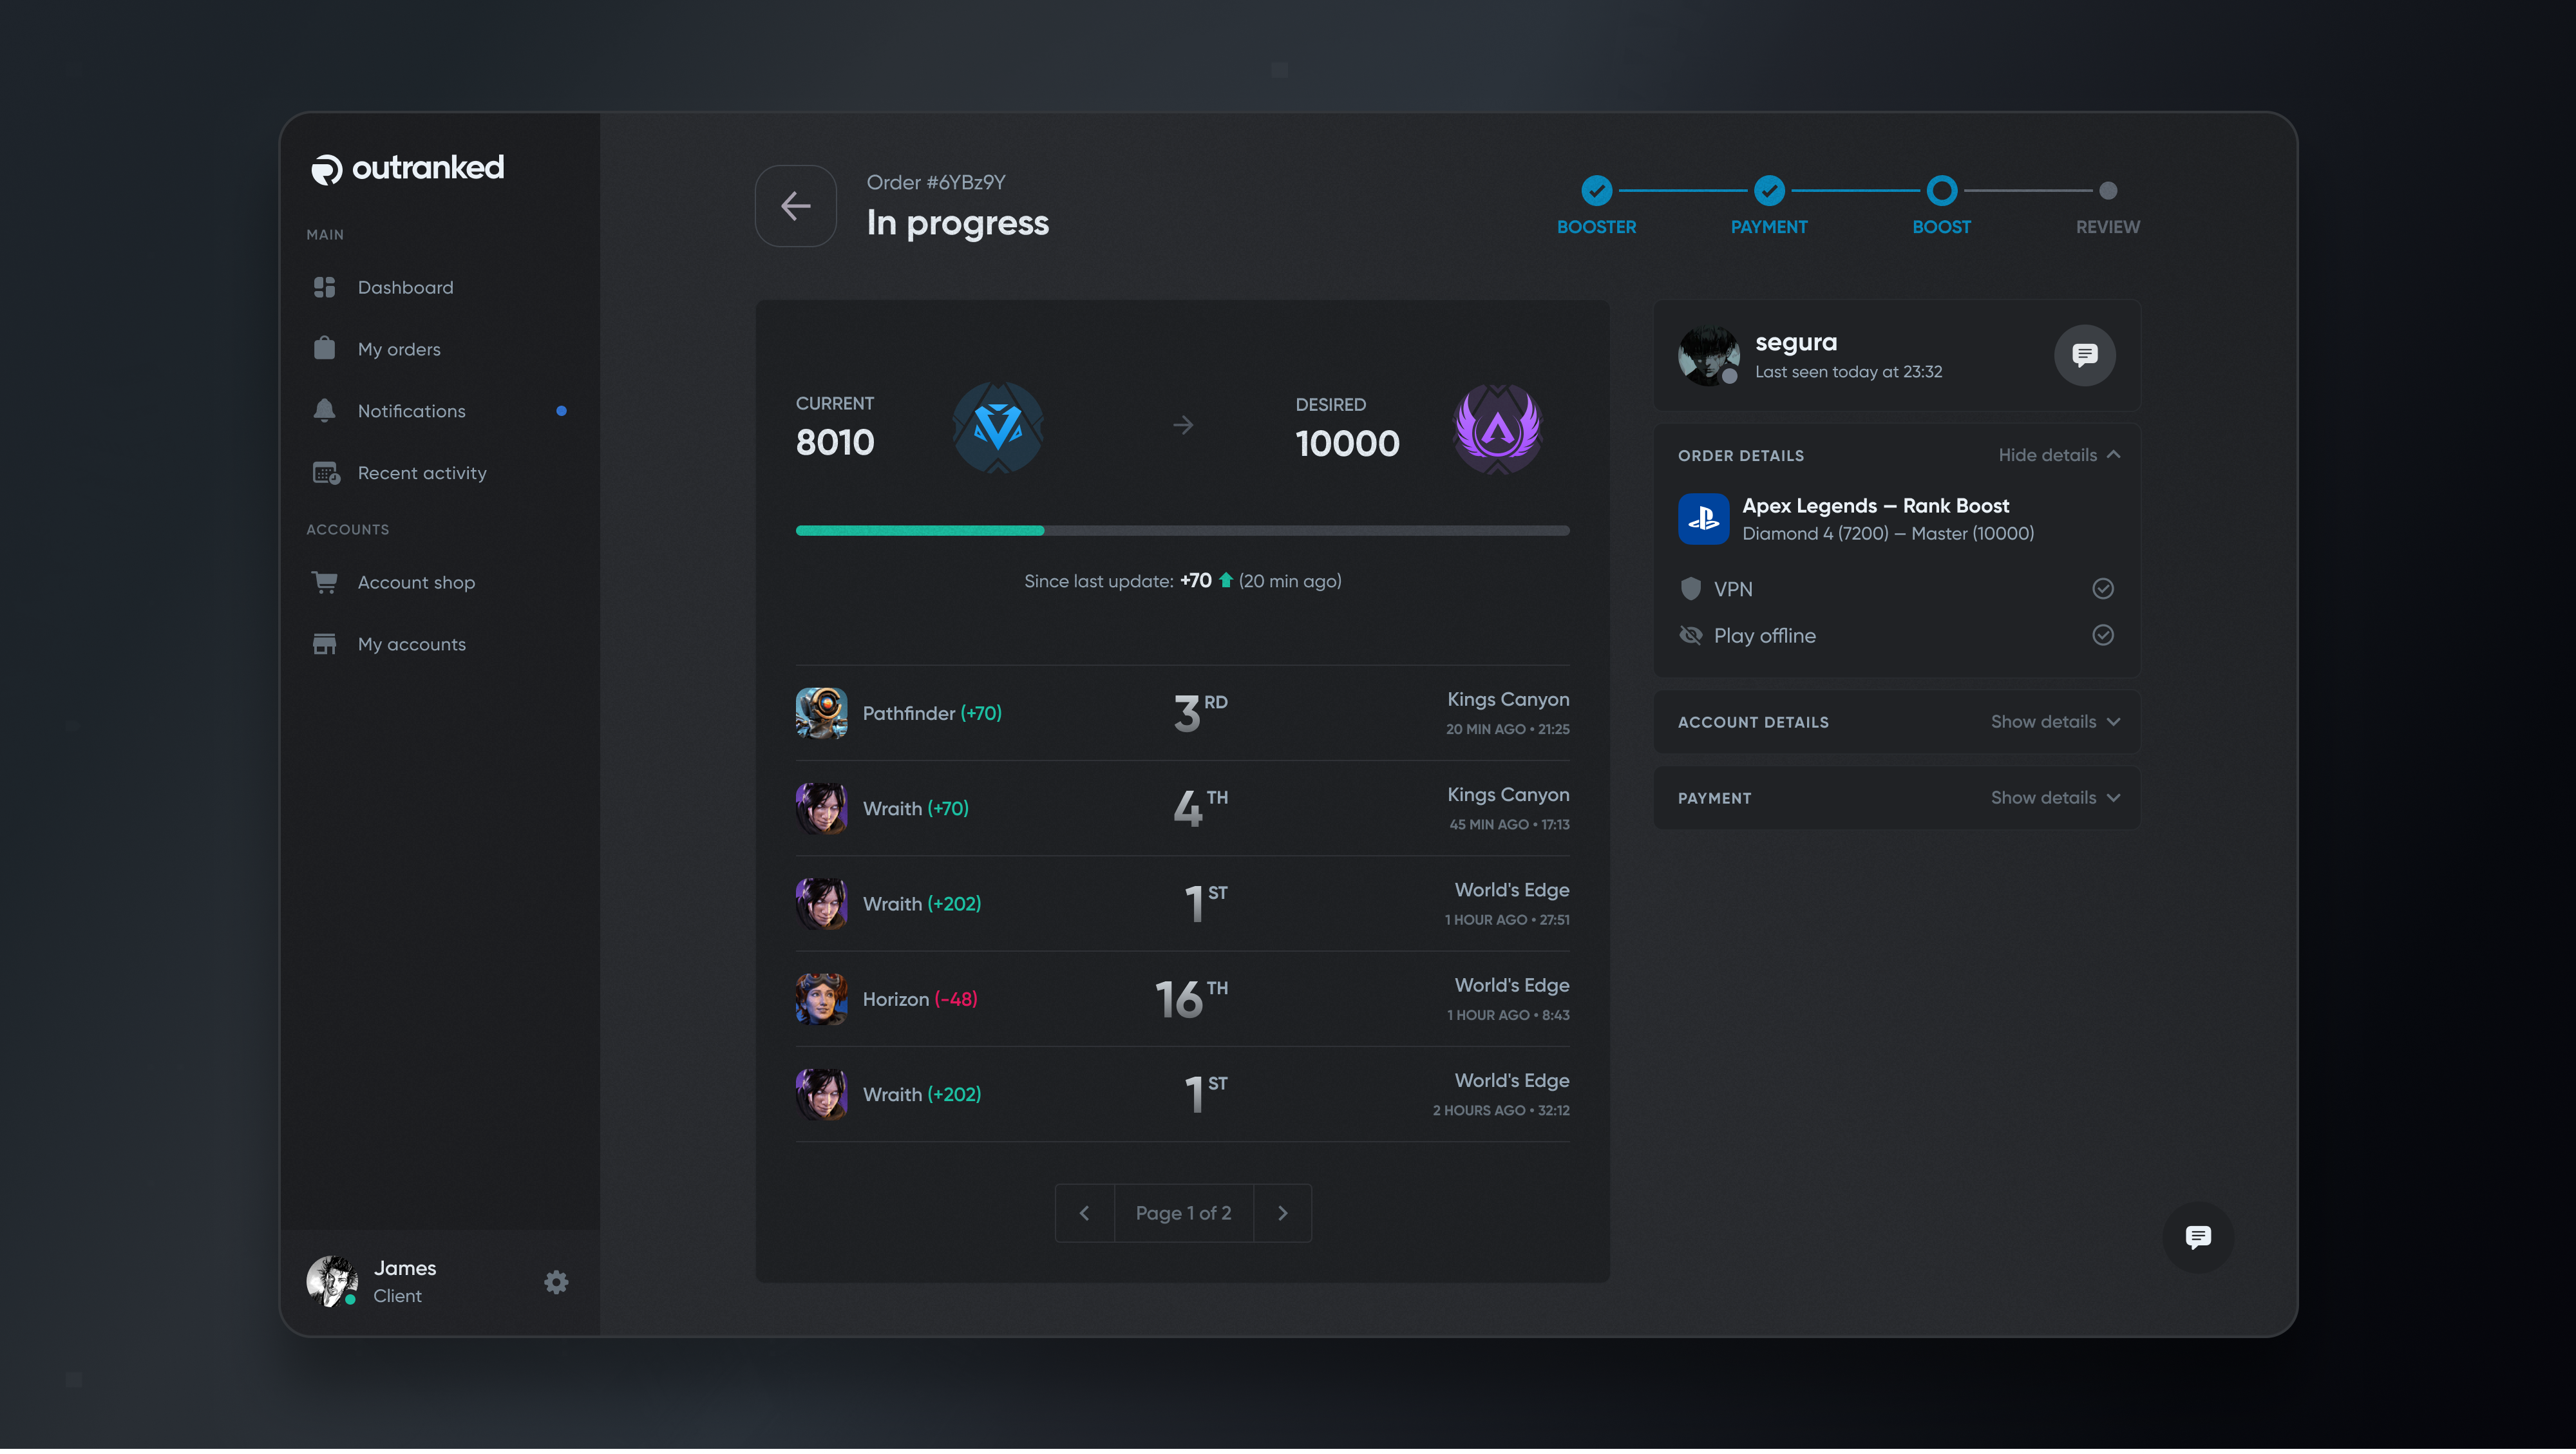
Task: Open settings via the gear next to James
Action: coord(556,1281)
